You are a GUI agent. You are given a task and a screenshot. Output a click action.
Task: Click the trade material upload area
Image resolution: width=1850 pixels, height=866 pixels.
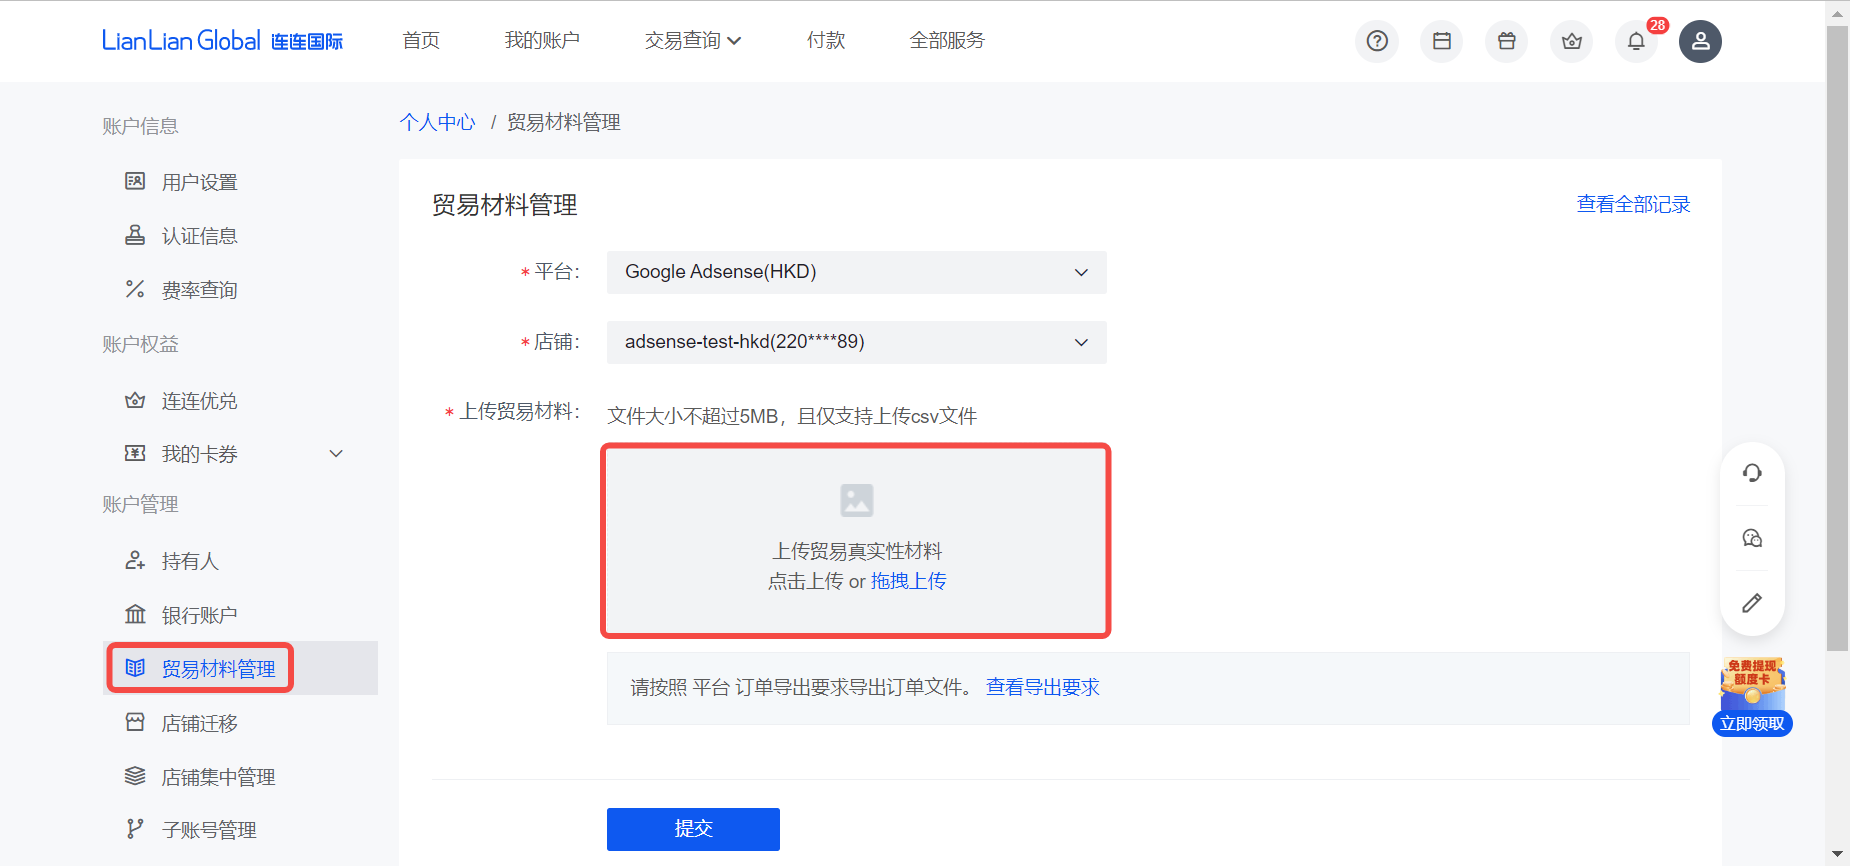pos(856,540)
